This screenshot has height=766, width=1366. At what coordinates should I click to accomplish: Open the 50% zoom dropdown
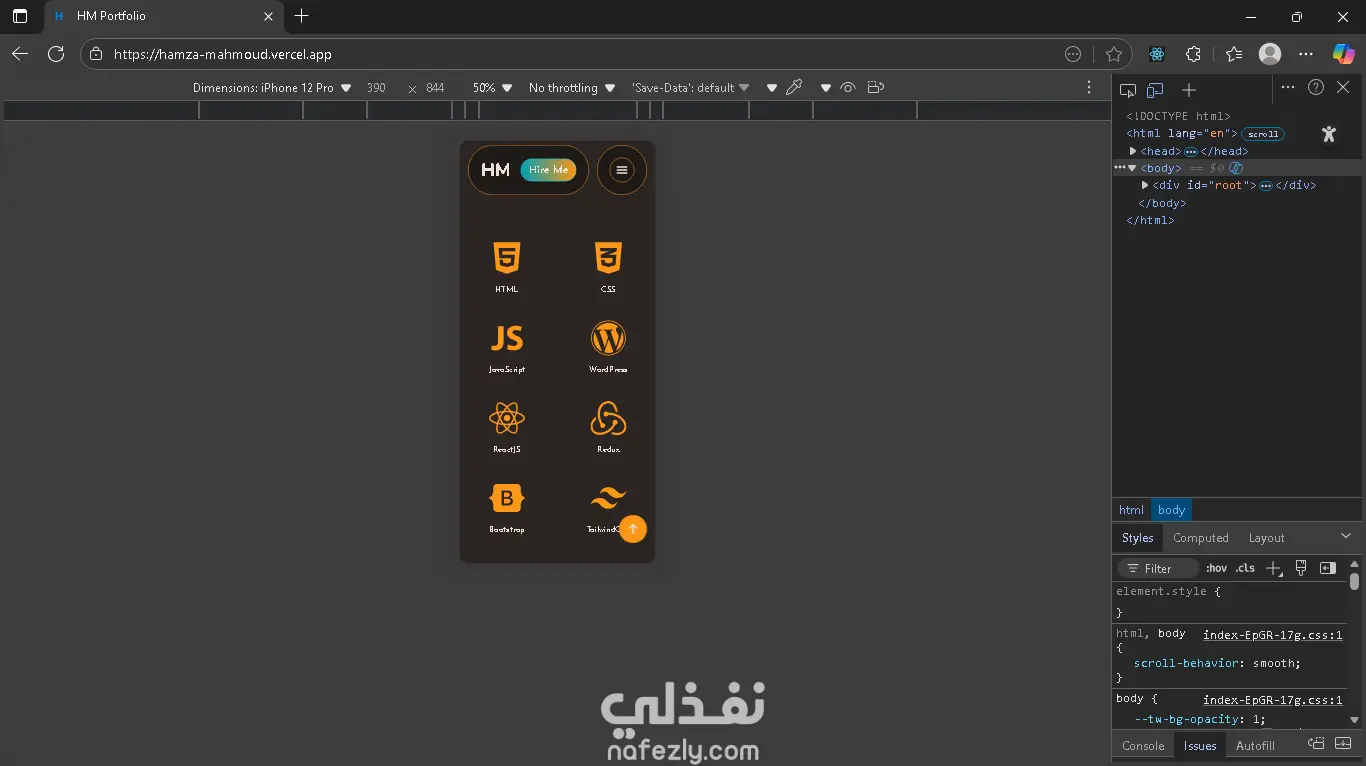[492, 88]
